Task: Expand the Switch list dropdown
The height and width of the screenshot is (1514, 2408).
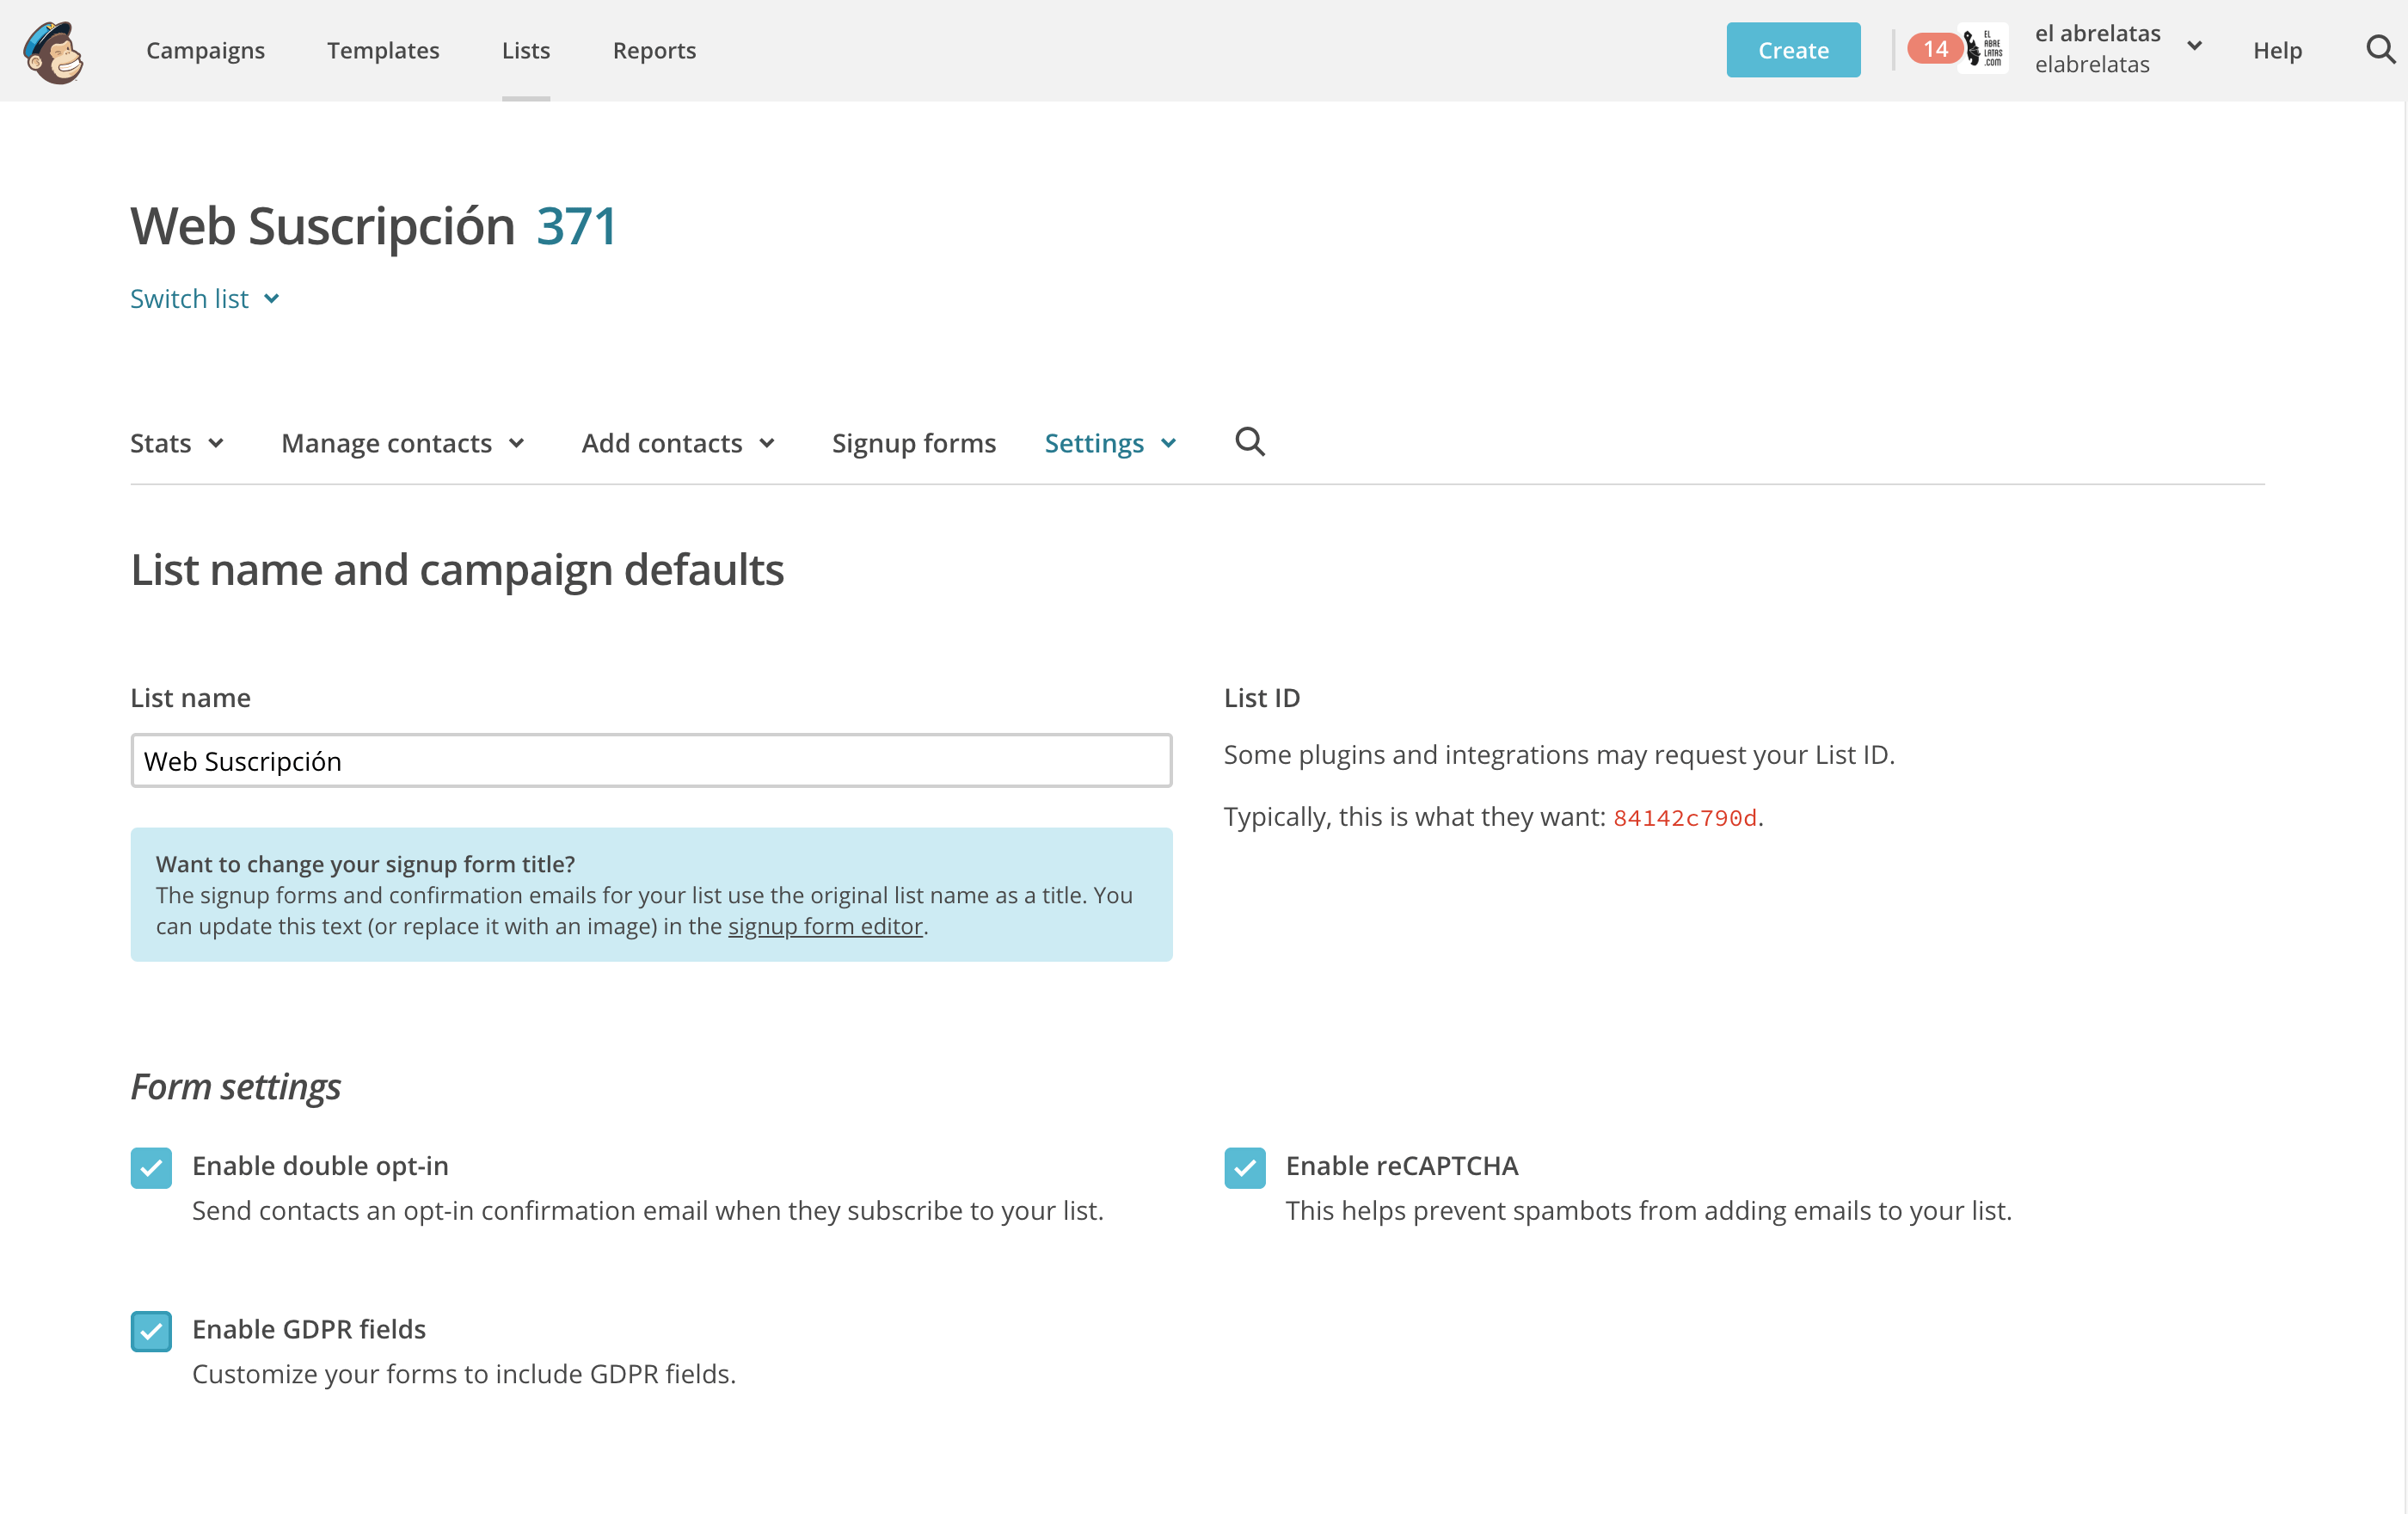Action: (205, 299)
